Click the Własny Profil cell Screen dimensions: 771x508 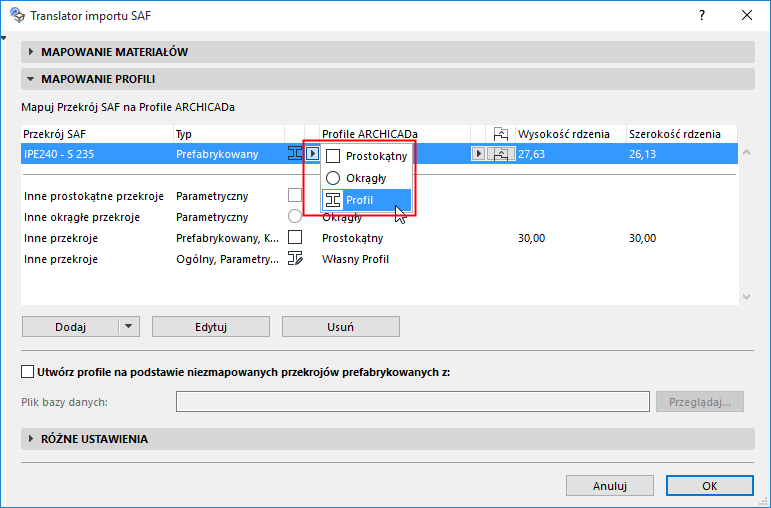356,259
